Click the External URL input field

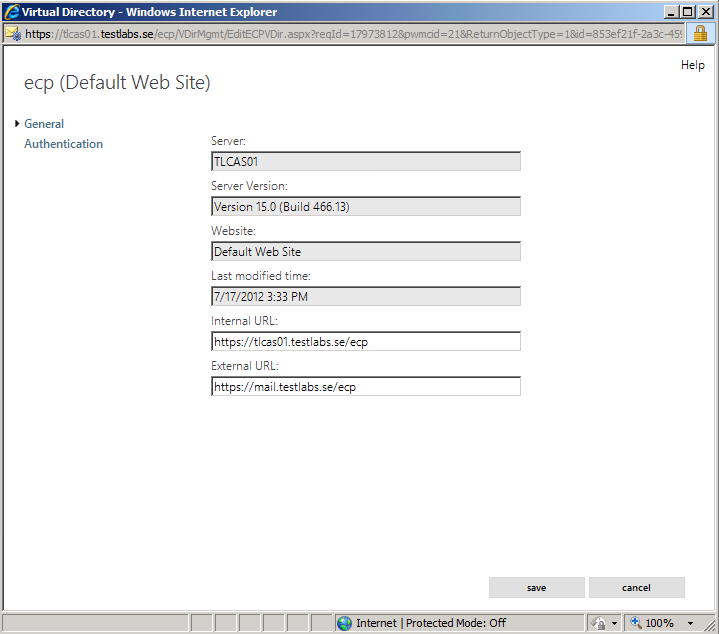(366, 386)
